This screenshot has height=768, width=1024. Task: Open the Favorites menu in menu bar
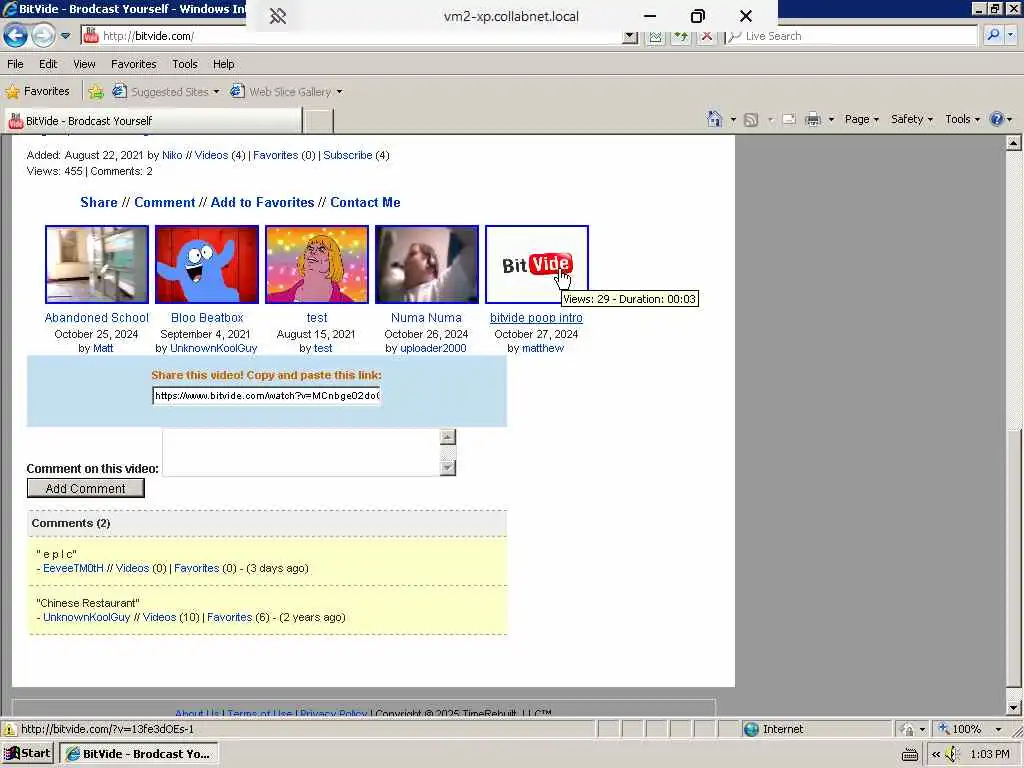point(134,64)
